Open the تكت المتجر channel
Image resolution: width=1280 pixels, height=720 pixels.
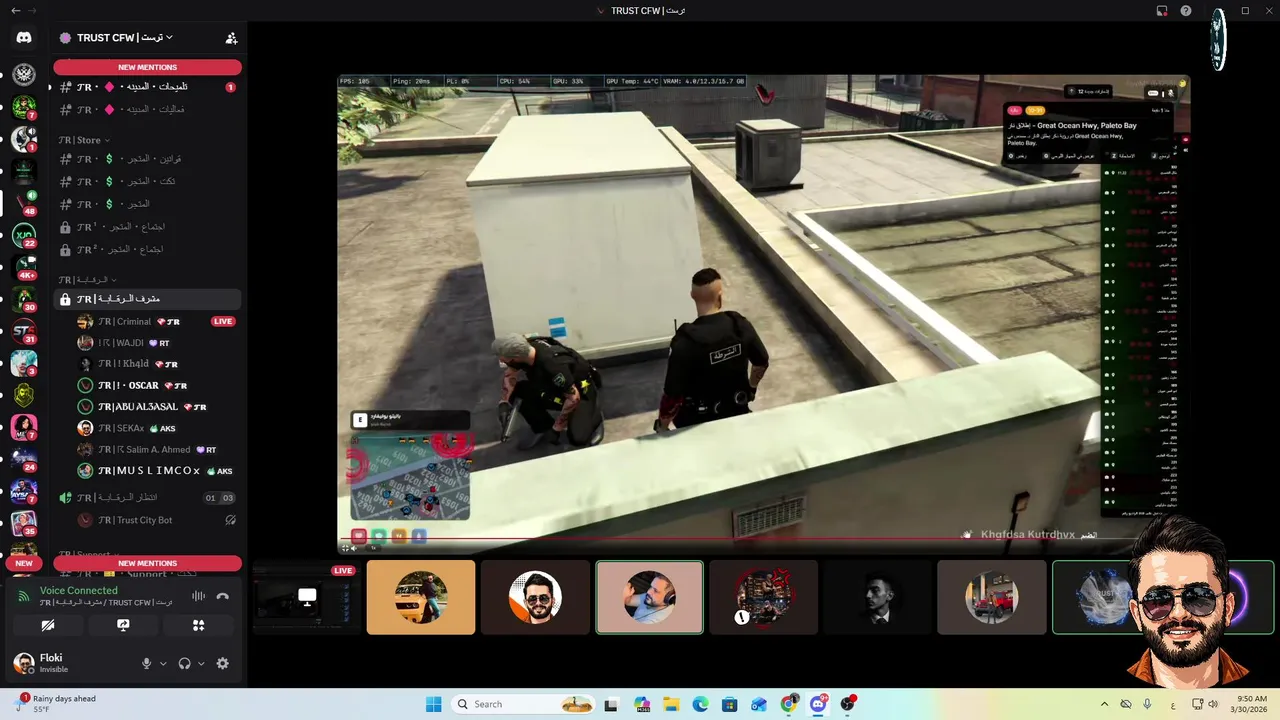pyautogui.click(x=145, y=181)
